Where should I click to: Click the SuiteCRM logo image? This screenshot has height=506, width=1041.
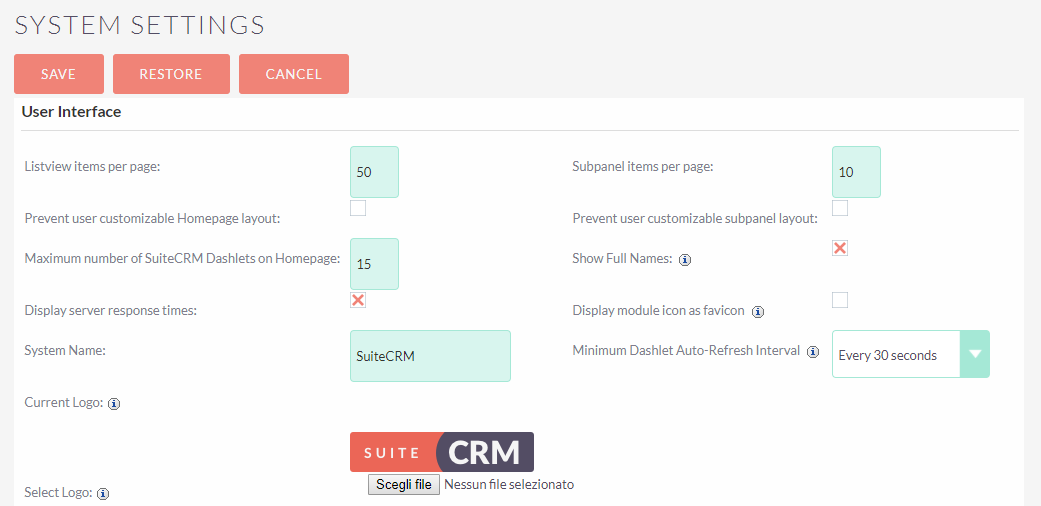click(x=441, y=452)
